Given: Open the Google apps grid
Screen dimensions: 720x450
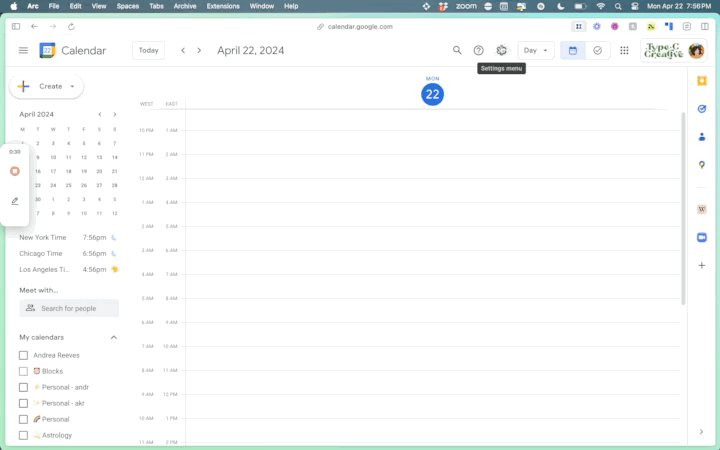Looking at the screenshot, I should coord(624,50).
